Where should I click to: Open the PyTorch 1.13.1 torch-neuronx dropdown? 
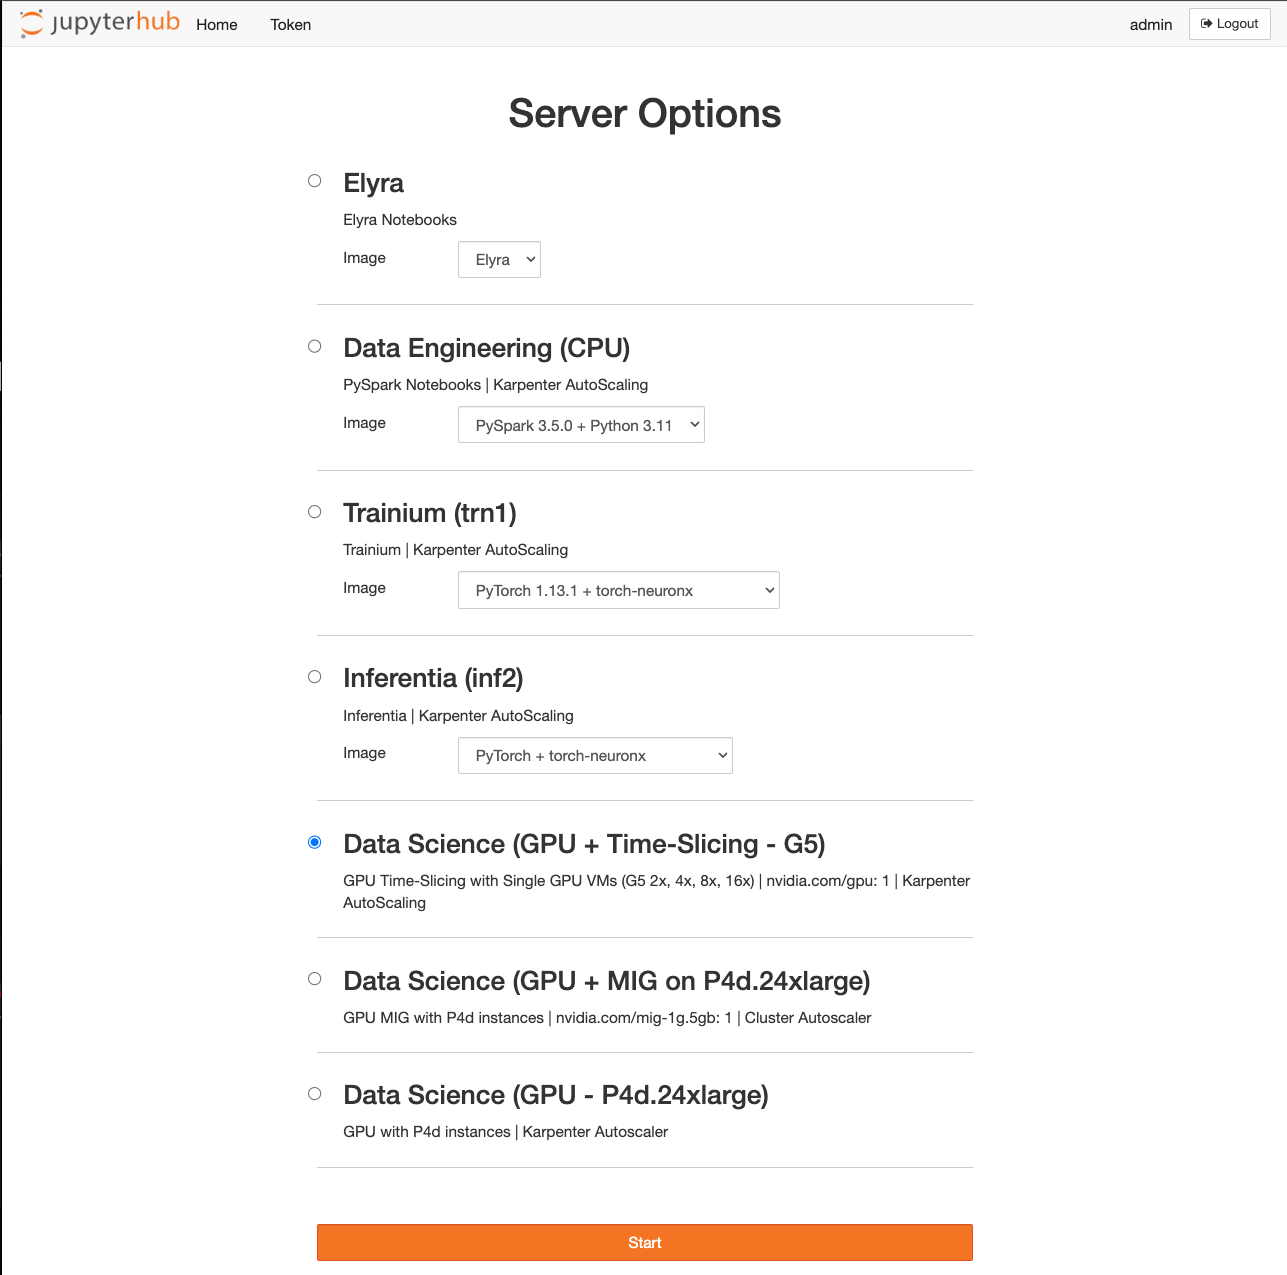point(618,590)
